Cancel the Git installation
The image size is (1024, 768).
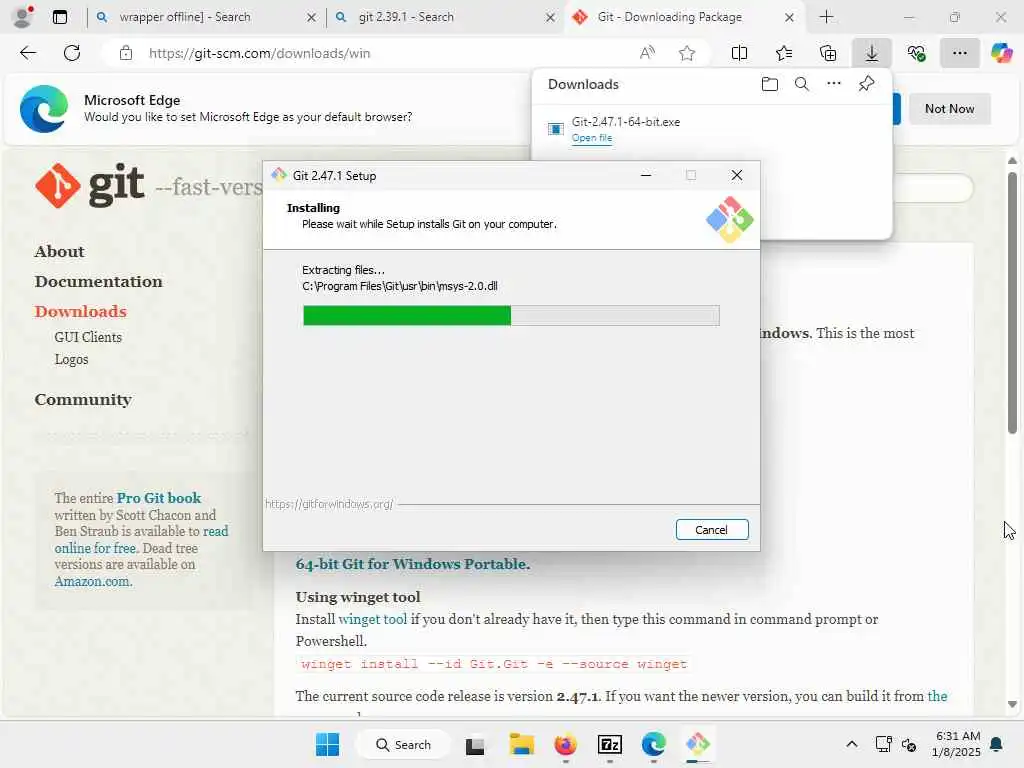click(712, 530)
